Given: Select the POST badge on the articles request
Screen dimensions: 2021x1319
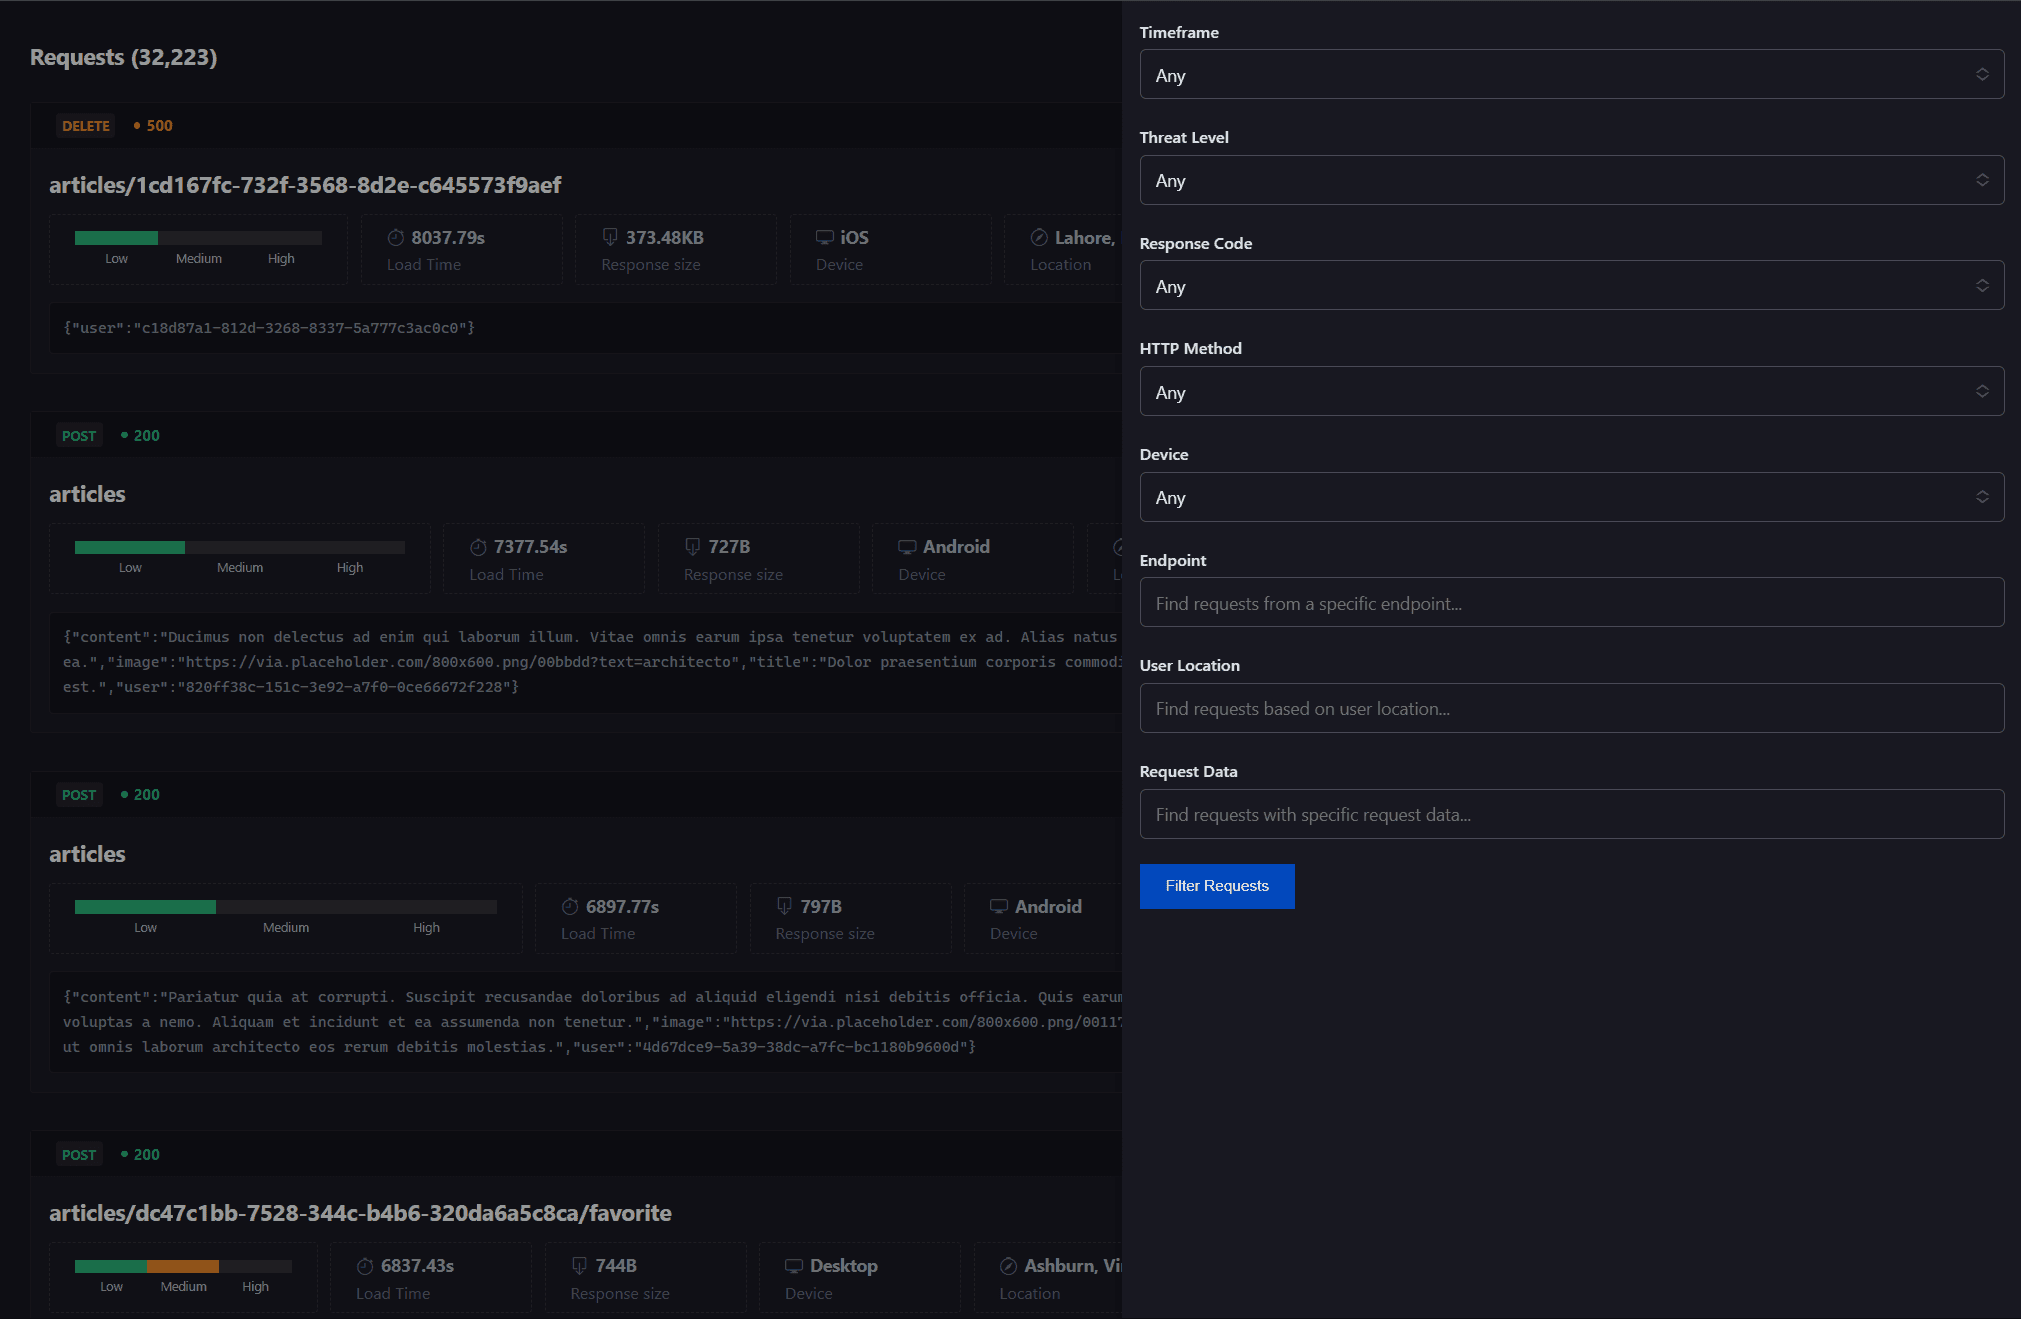Looking at the screenshot, I should tap(79, 435).
